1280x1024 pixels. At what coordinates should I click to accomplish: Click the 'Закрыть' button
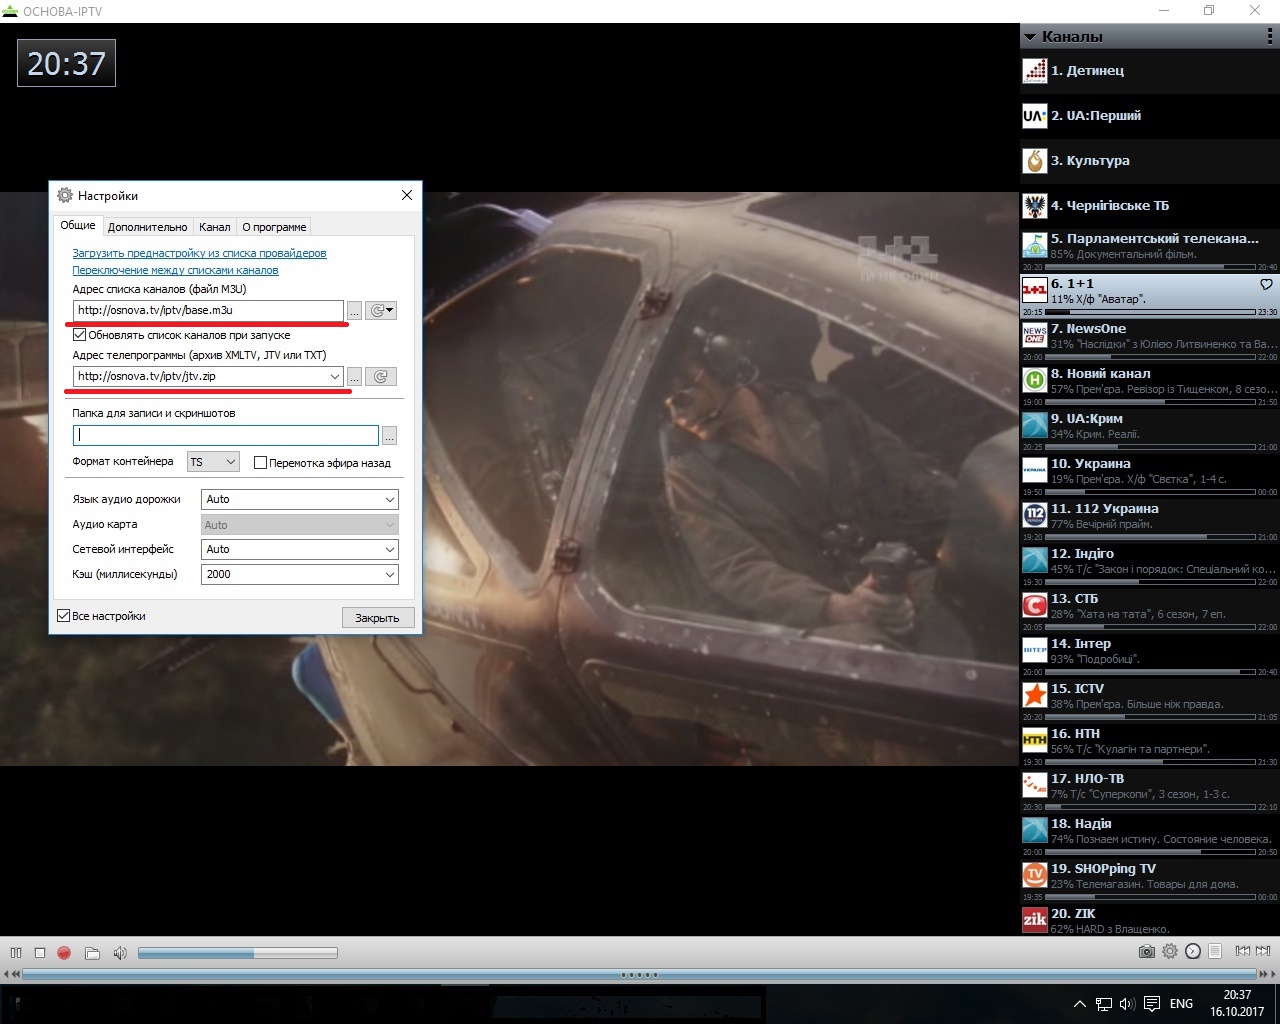coord(377,618)
